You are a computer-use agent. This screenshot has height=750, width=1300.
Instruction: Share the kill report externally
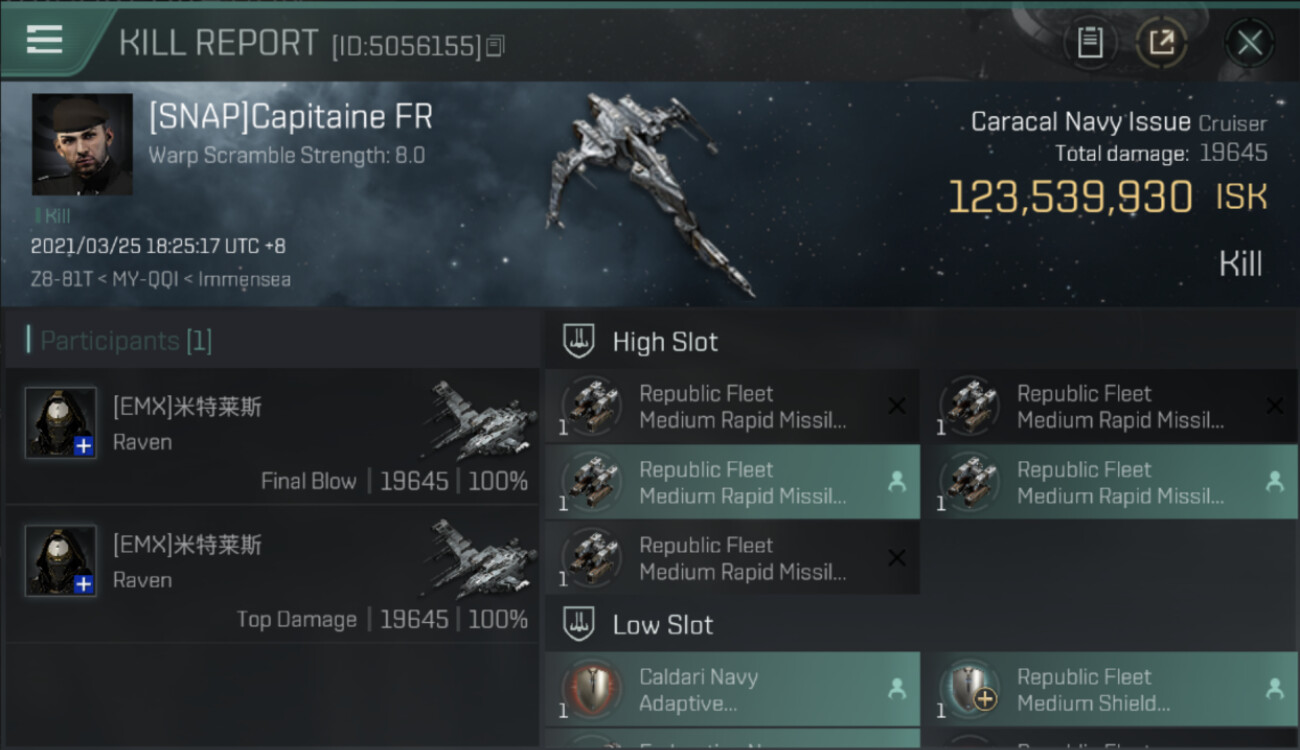tap(1161, 43)
